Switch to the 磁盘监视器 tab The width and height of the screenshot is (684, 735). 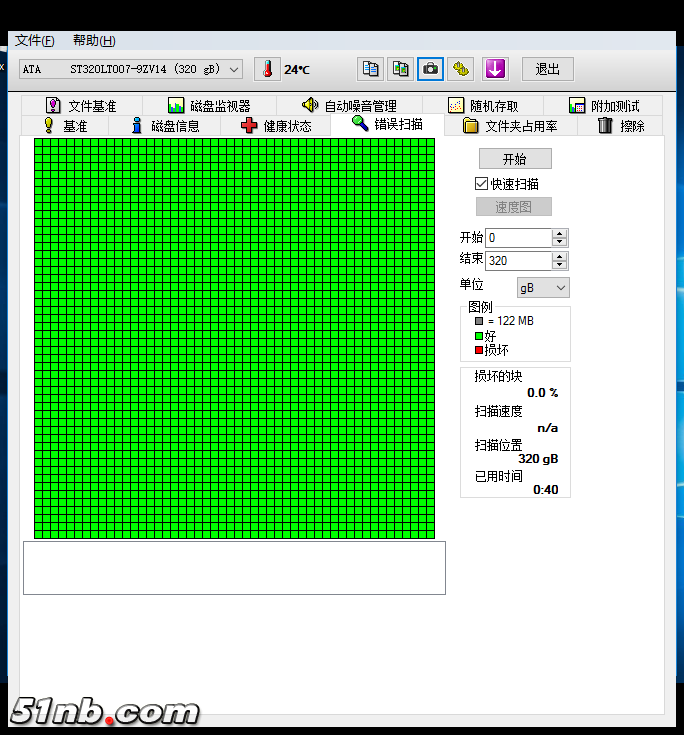click(209, 106)
